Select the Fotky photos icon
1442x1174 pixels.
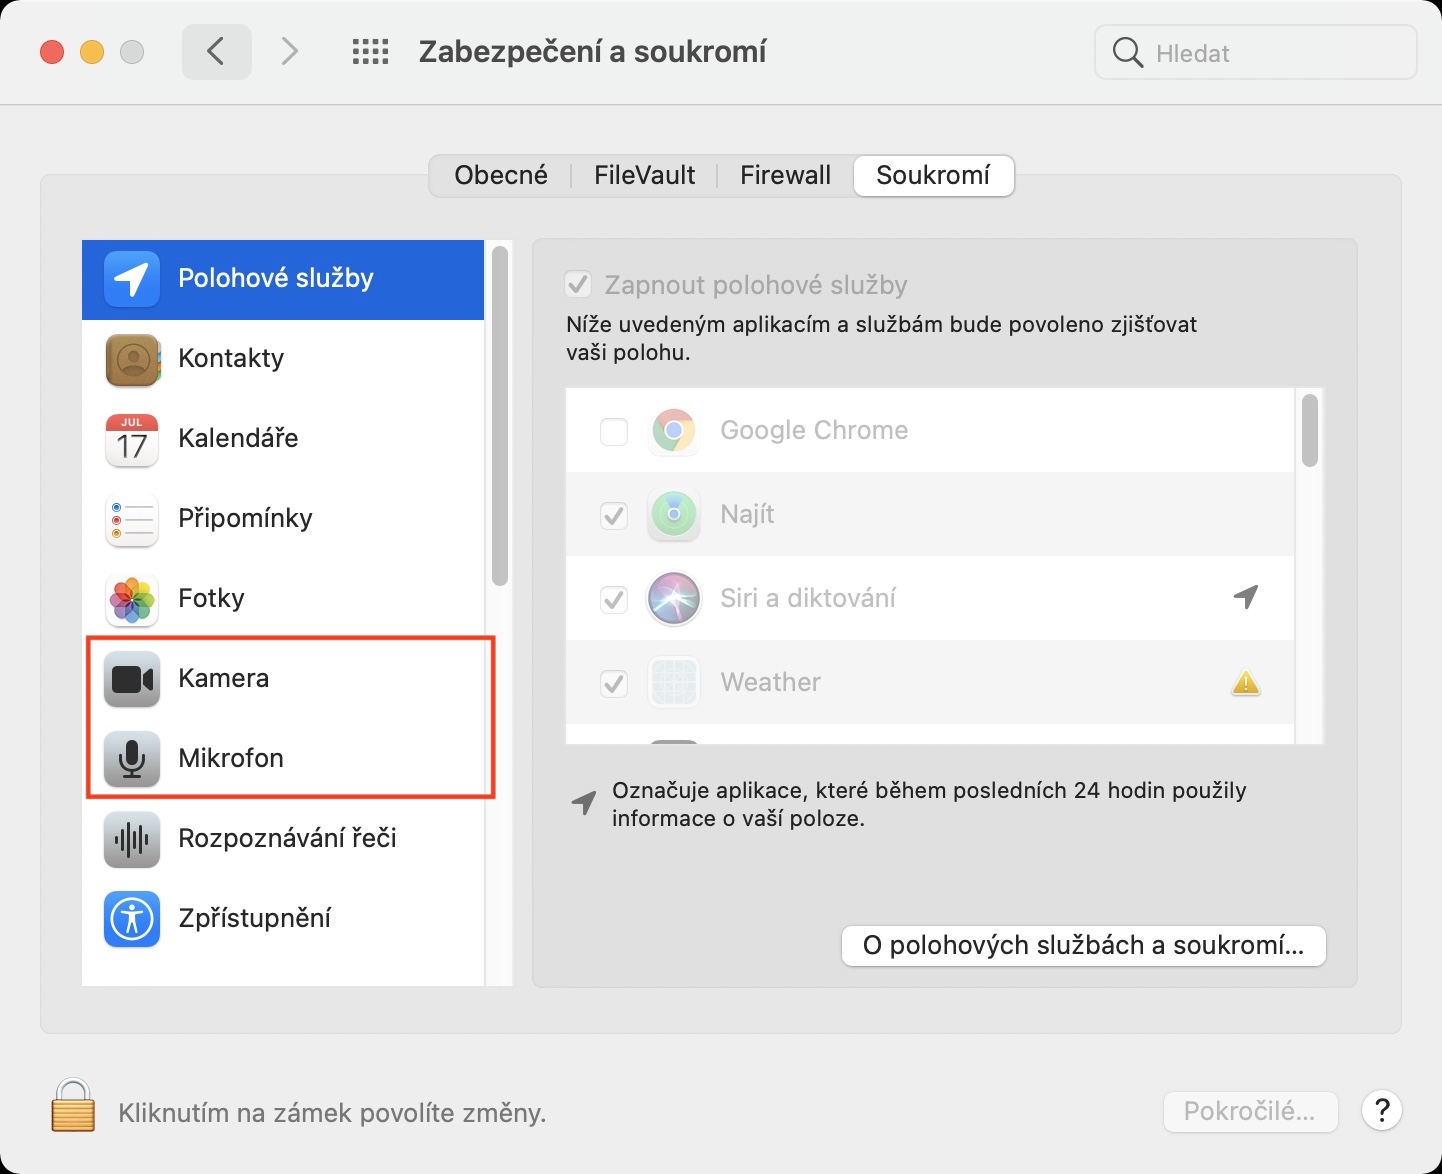click(132, 599)
